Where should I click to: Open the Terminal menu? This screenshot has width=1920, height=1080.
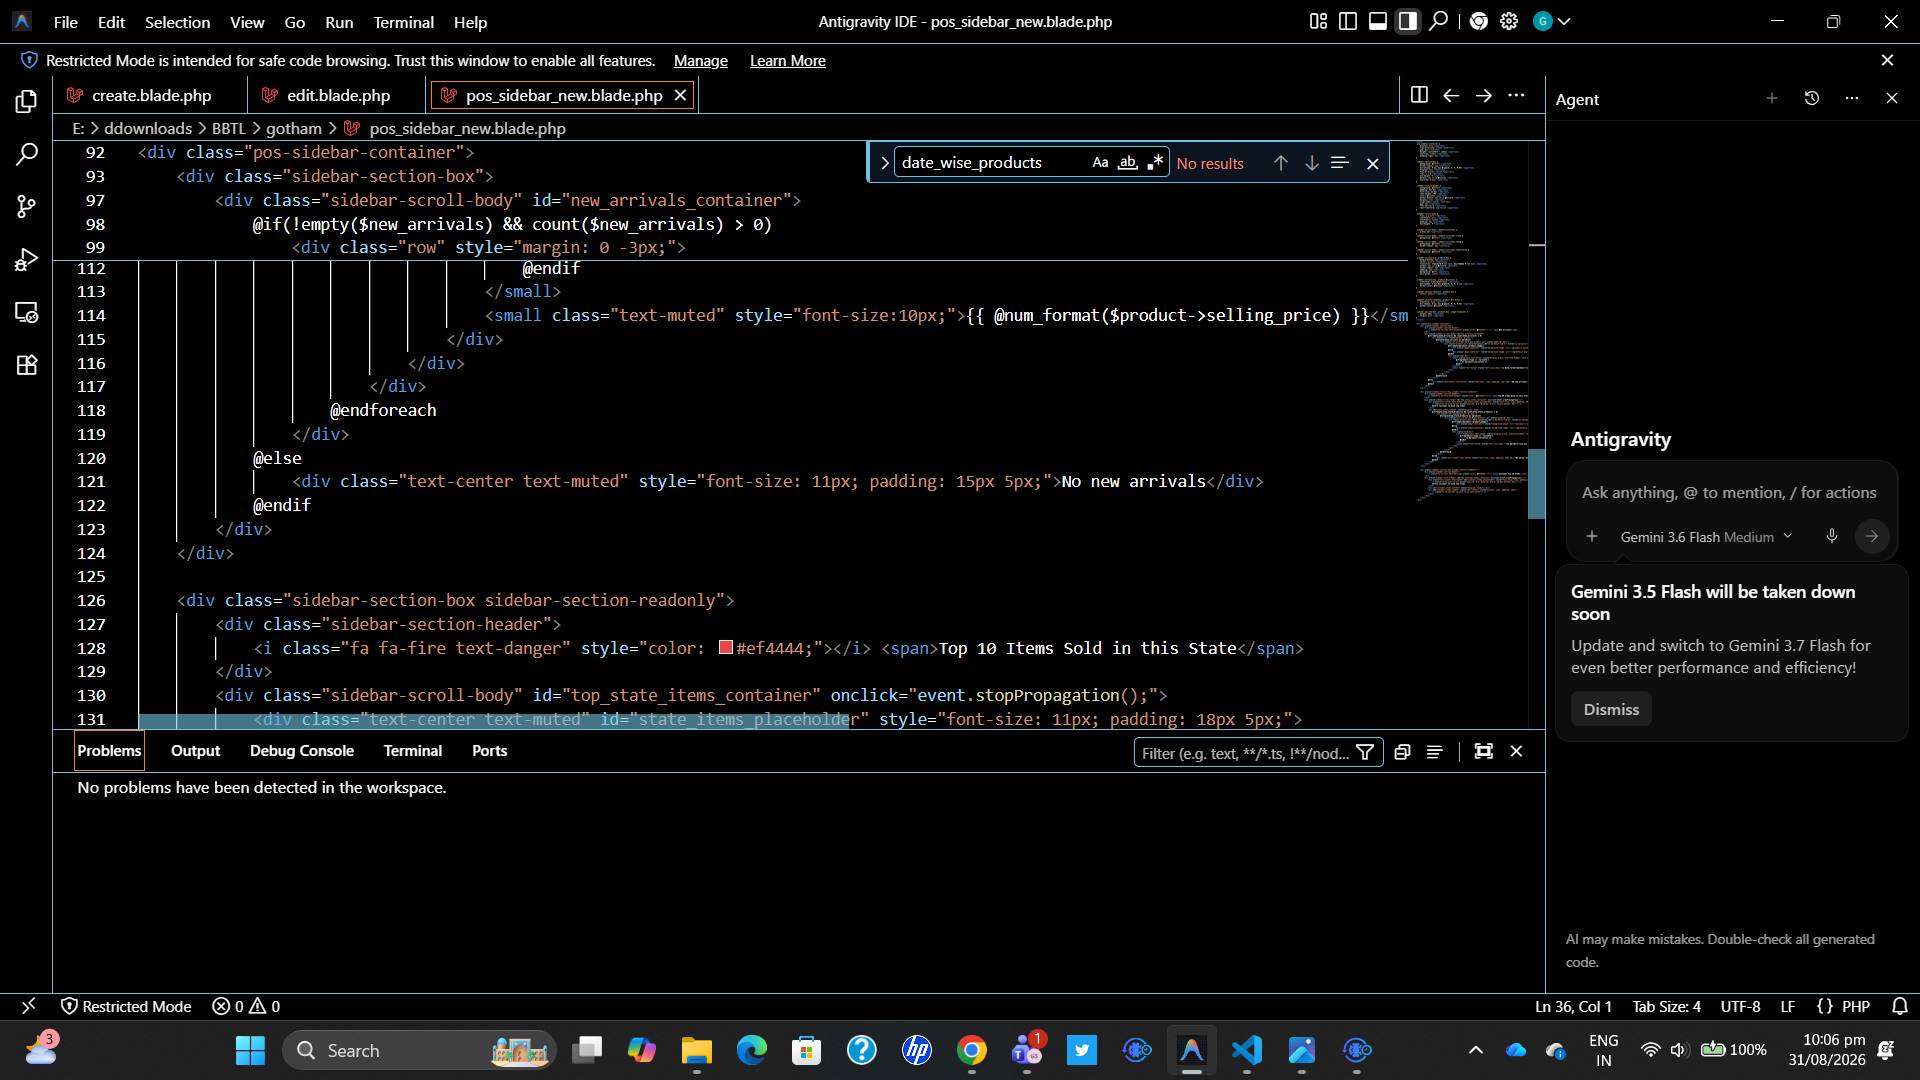403,21
